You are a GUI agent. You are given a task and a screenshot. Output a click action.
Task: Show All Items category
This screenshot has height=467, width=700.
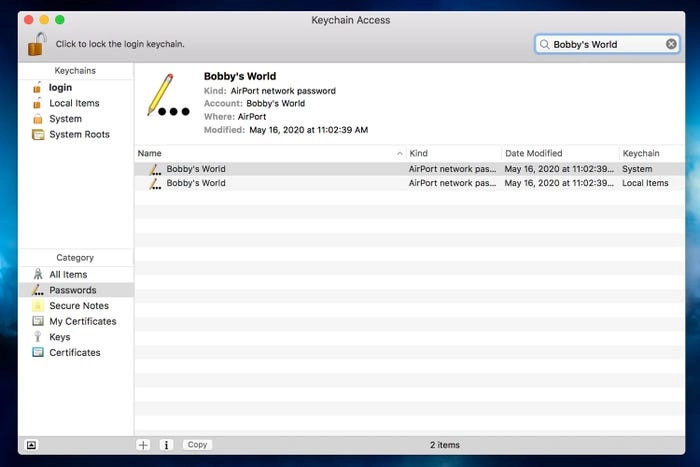(68, 274)
